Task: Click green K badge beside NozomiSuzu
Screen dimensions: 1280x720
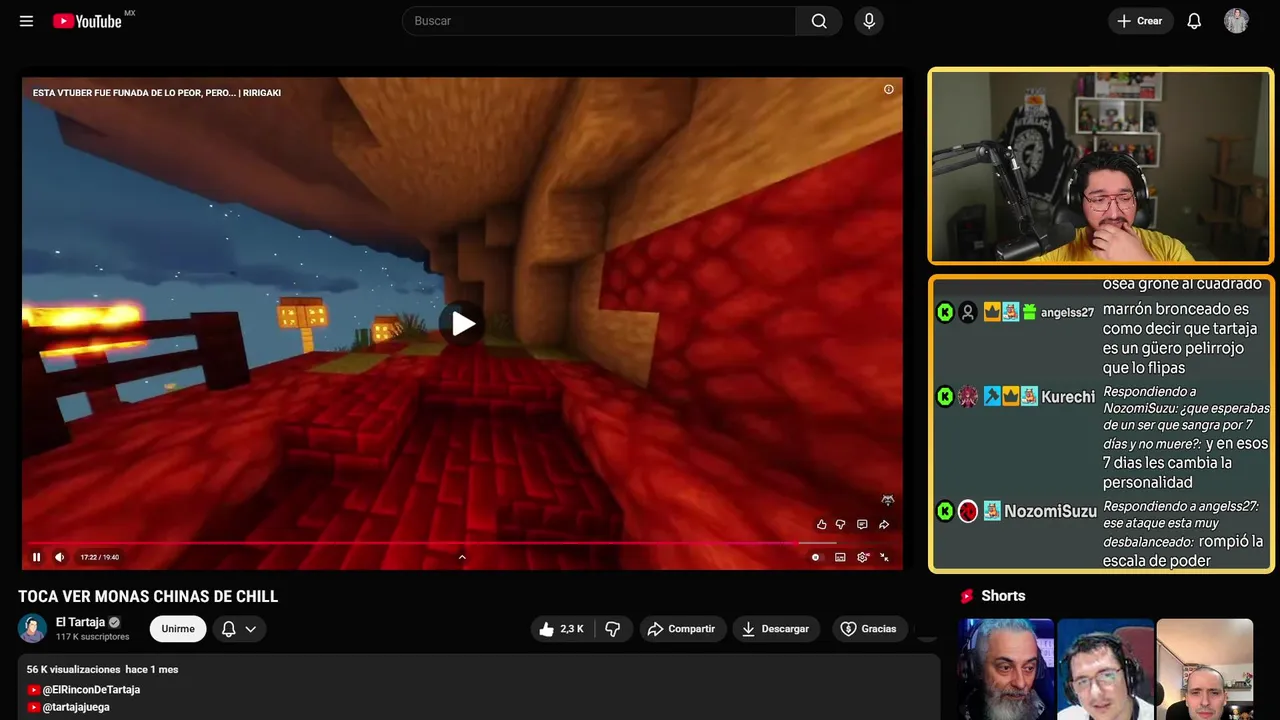Action: [945, 511]
